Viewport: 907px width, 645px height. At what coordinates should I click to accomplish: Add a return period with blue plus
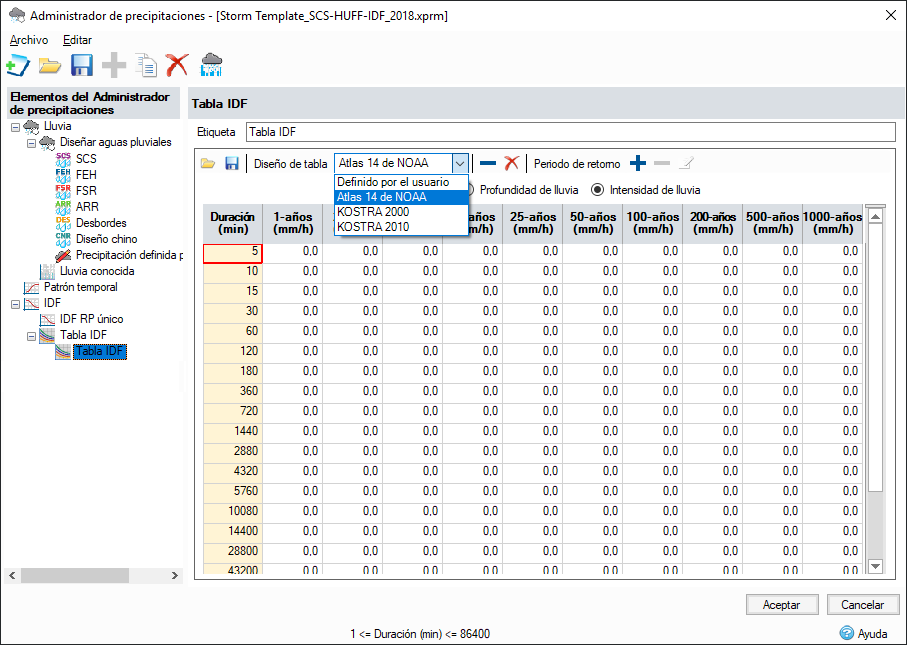pyautogui.click(x=638, y=164)
